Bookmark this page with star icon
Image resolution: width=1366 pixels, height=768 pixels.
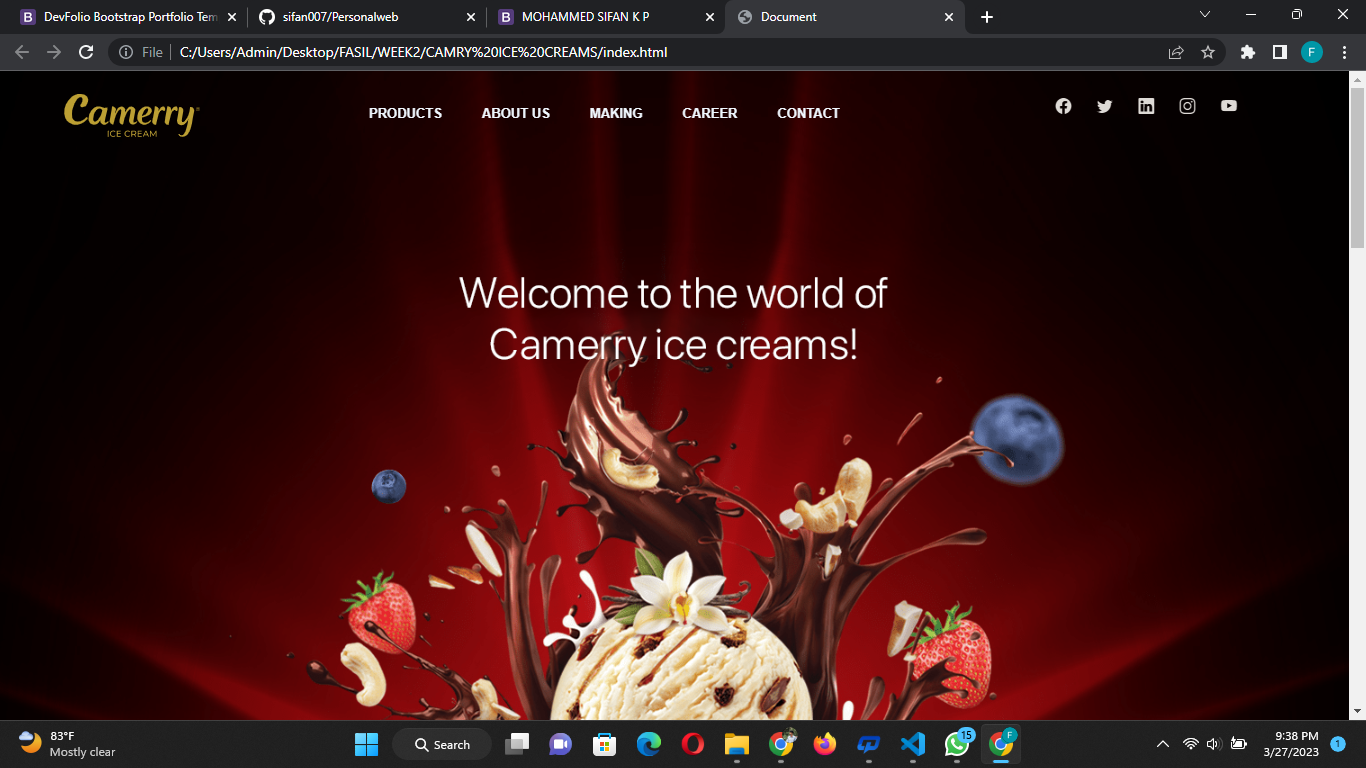(x=1208, y=52)
